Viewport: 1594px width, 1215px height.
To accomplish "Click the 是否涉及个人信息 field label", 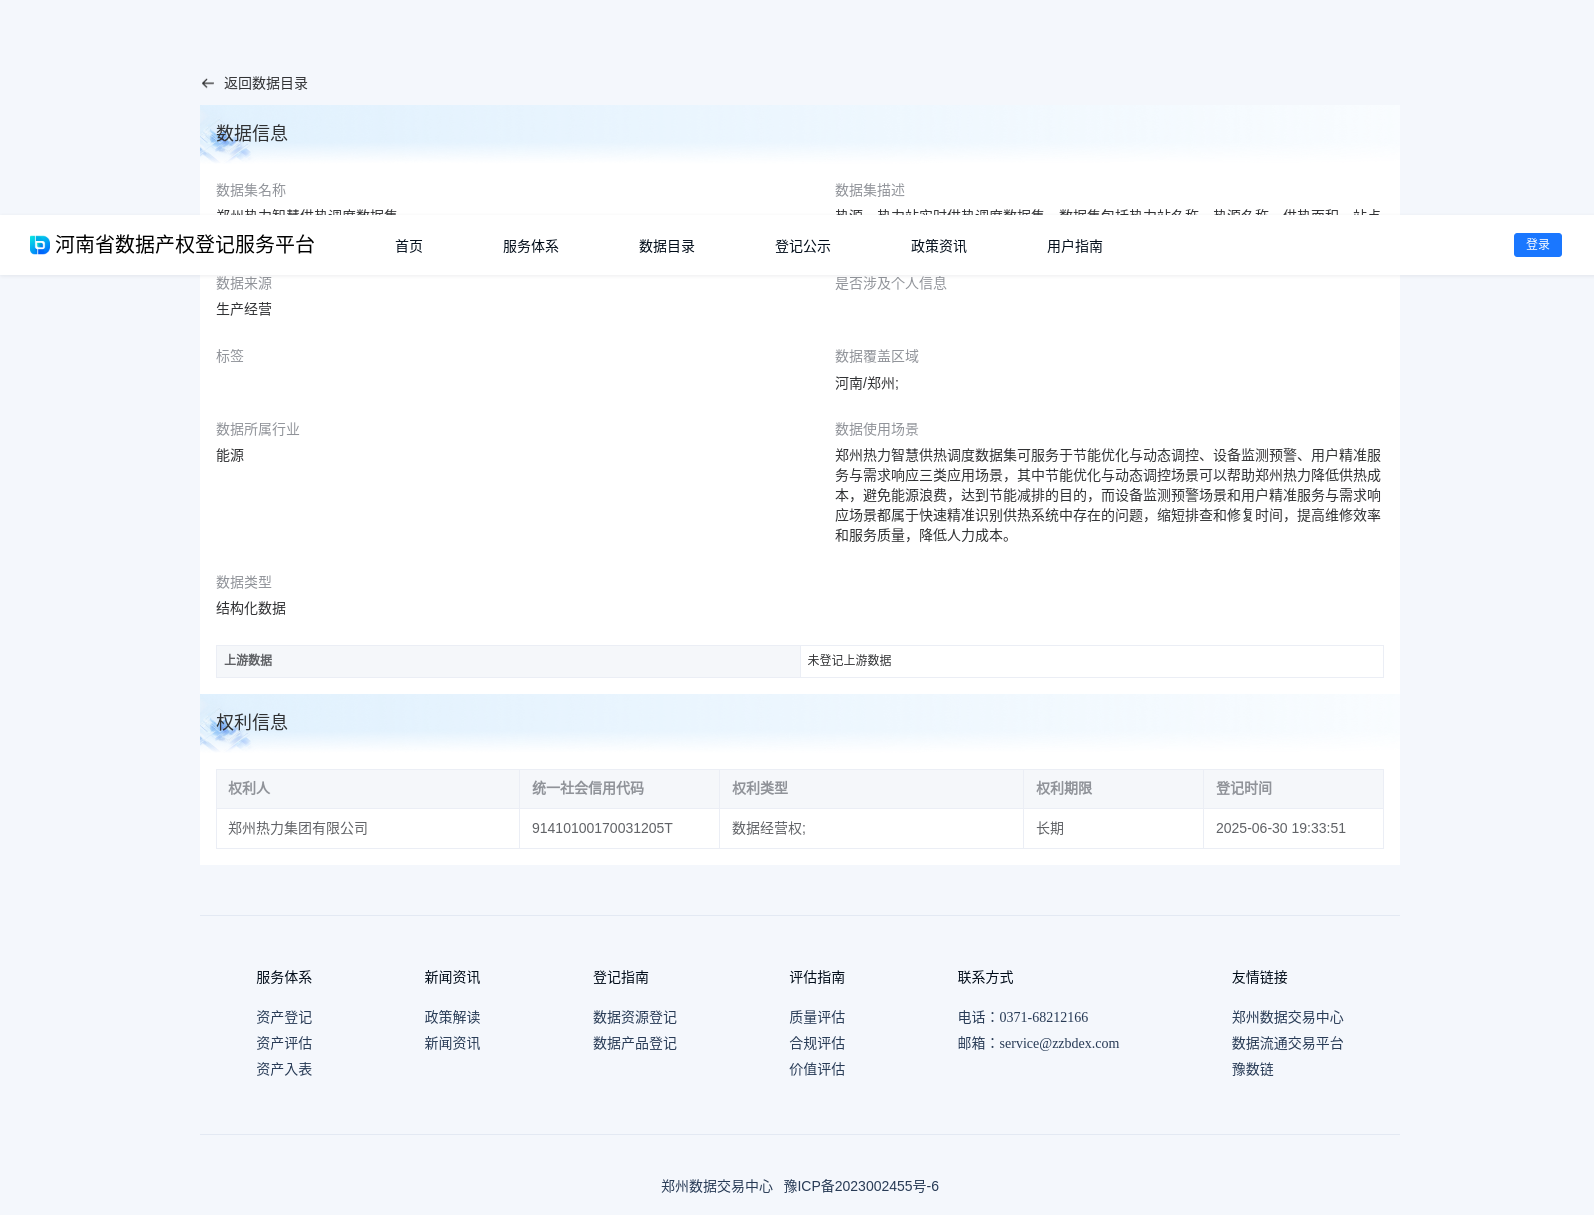I will click(891, 283).
